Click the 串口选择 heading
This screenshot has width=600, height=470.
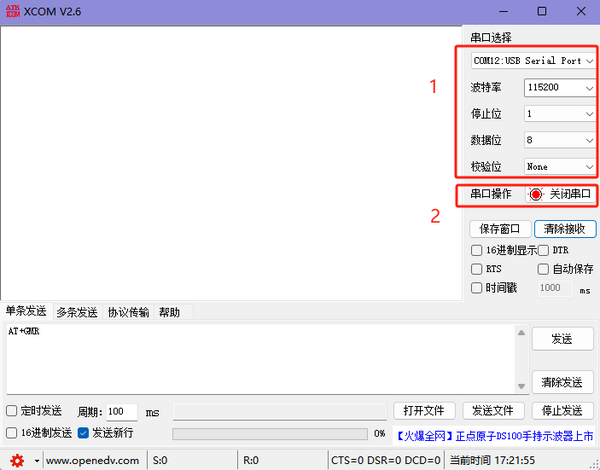tap(491, 38)
